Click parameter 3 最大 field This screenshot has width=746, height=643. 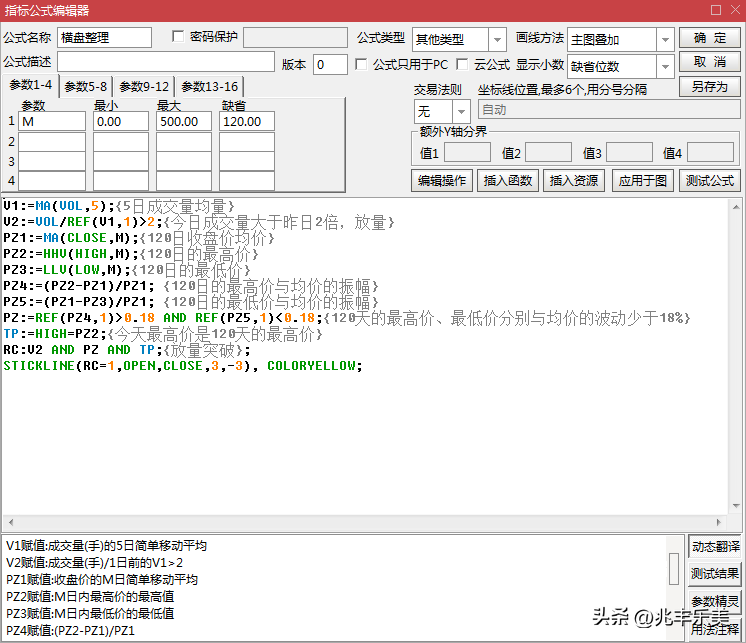point(184,162)
